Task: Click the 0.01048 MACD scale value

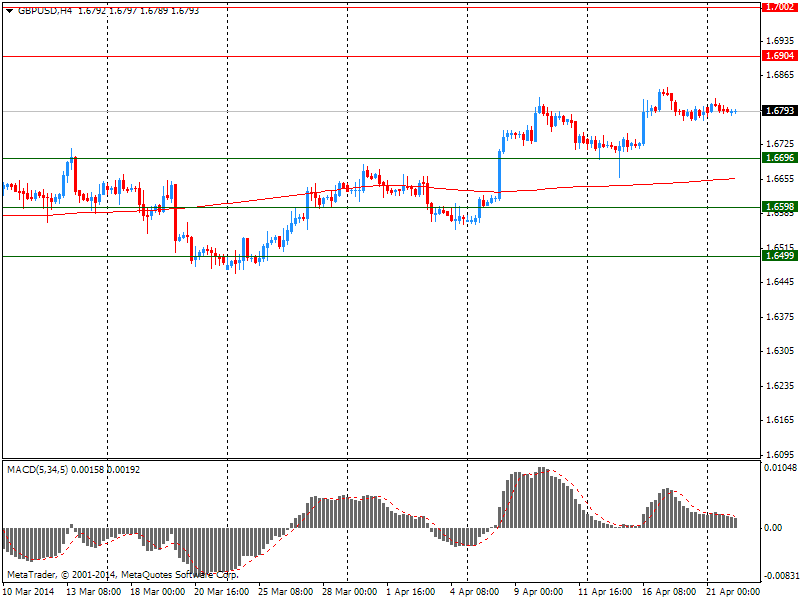Action: (x=780, y=467)
